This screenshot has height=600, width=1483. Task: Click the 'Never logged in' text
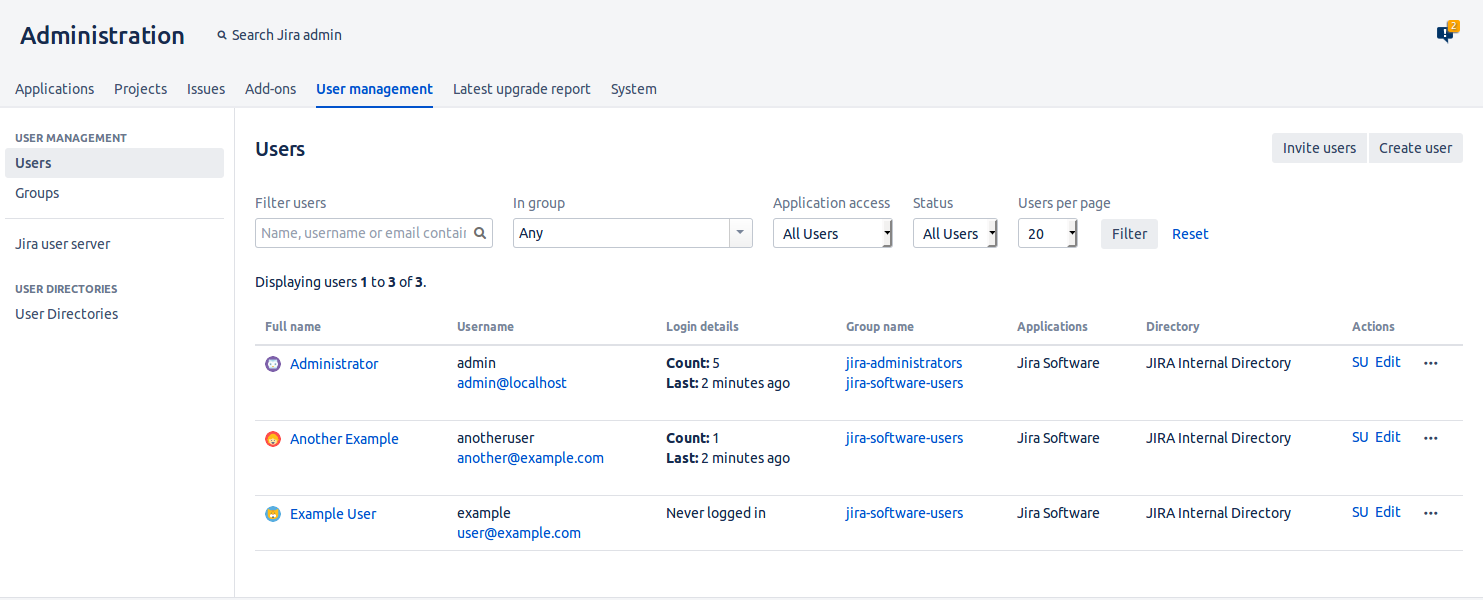coord(716,513)
